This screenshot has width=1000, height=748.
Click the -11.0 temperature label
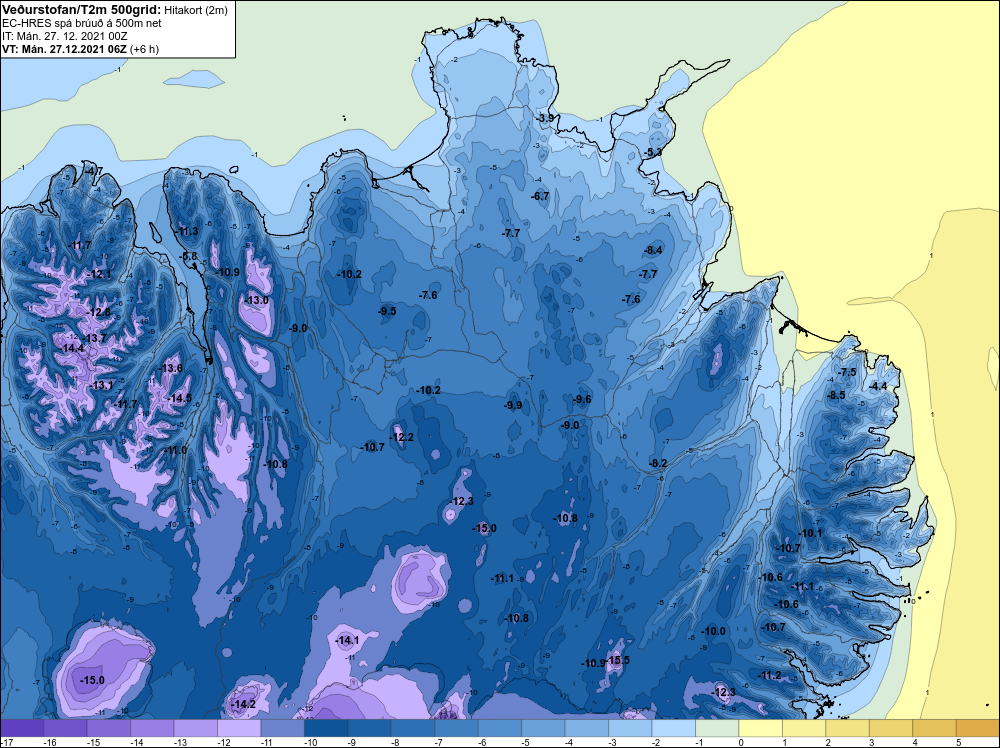175,450
